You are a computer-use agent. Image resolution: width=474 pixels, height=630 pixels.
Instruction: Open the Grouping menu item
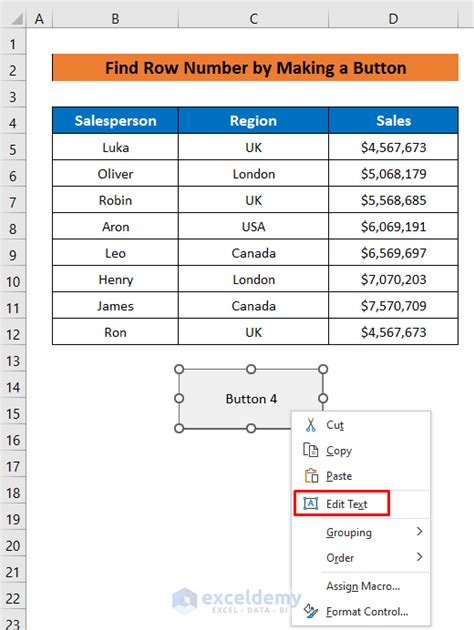tap(362, 532)
